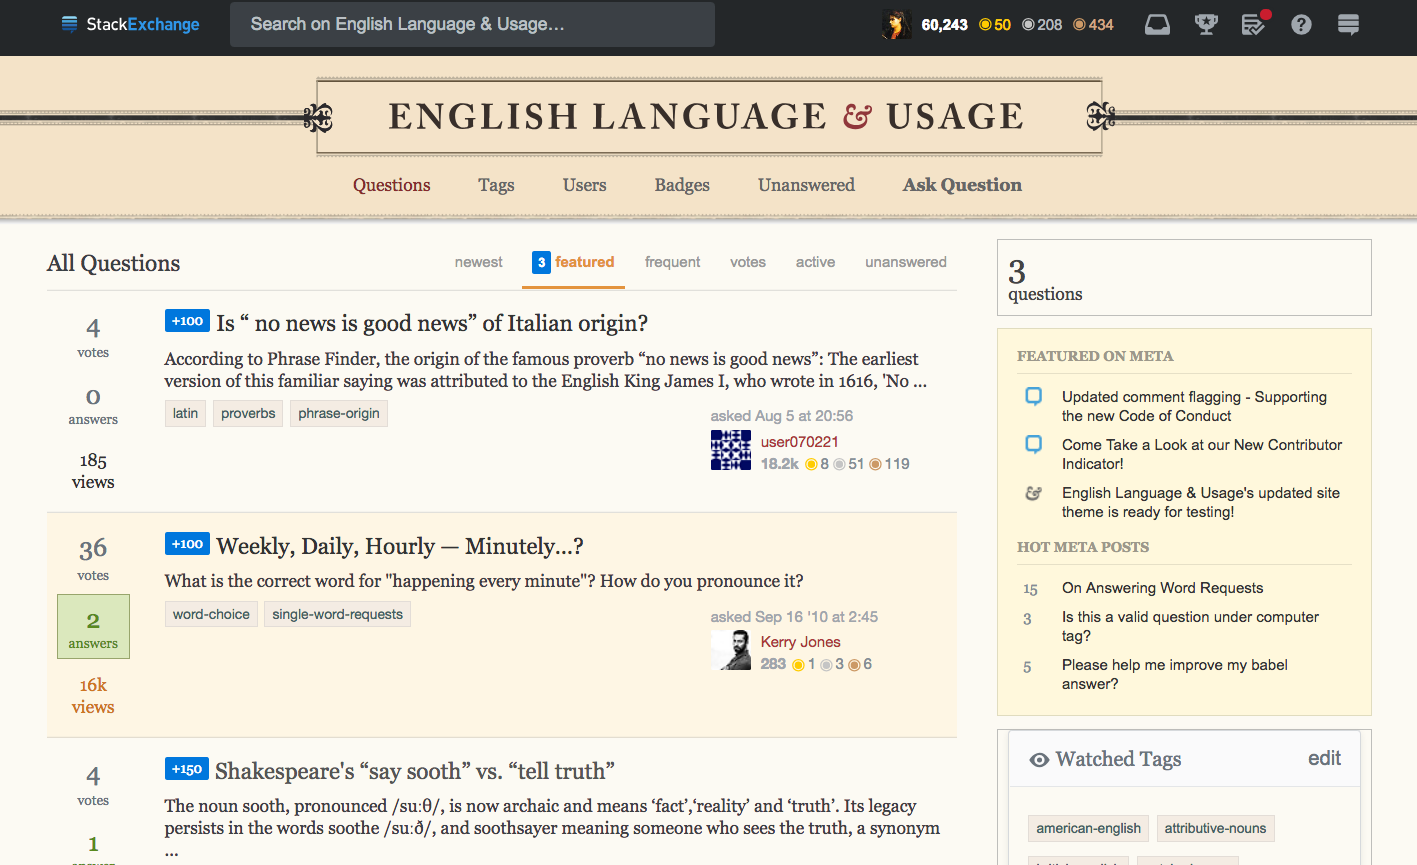
Task: Open question about no news is good news
Action: pyautogui.click(x=432, y=323)
